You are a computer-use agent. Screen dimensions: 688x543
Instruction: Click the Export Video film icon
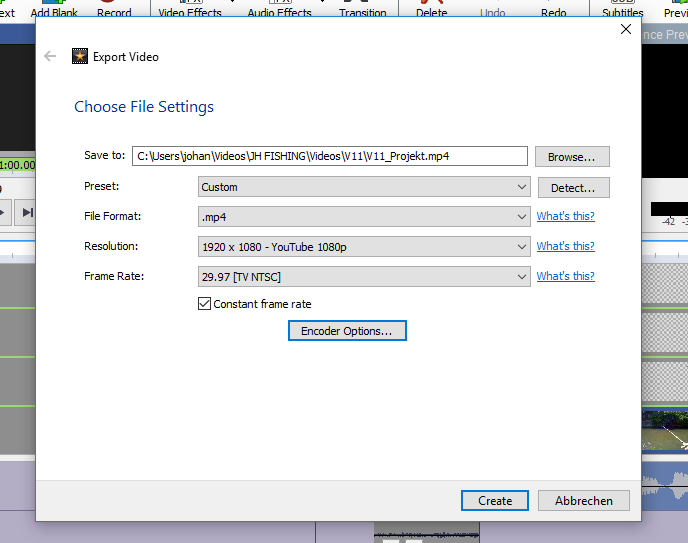(80, 57)
